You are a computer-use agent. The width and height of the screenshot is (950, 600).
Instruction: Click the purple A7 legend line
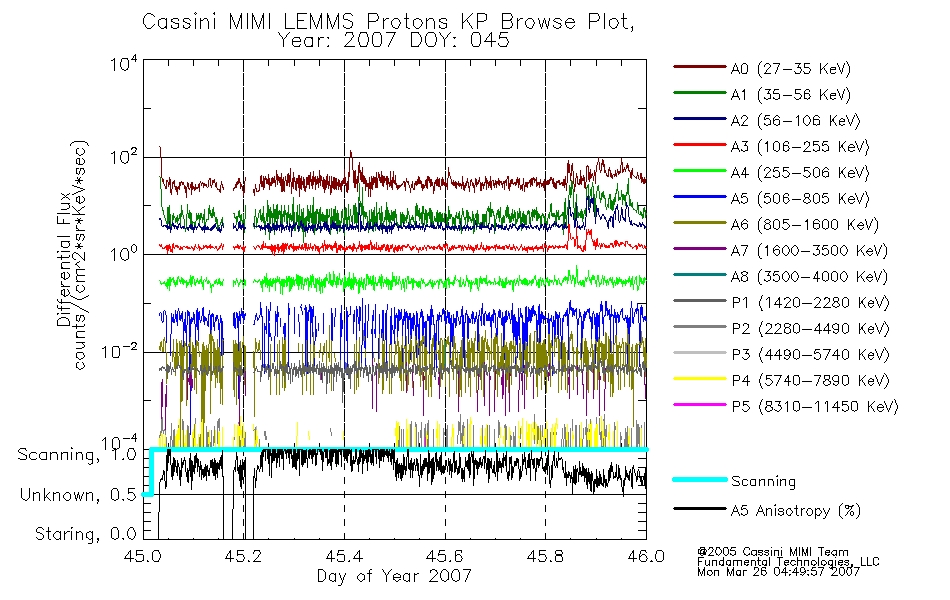pos(699,248)
